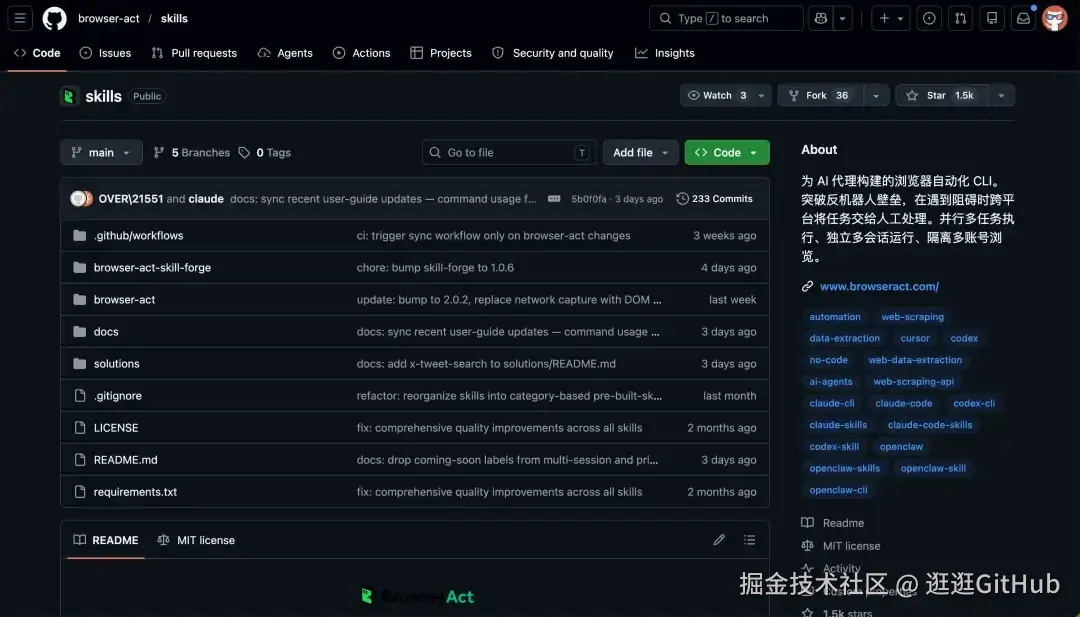The image size is (1080, 617).
Task: Click the Go to file search field
Action: click(509, 152)
